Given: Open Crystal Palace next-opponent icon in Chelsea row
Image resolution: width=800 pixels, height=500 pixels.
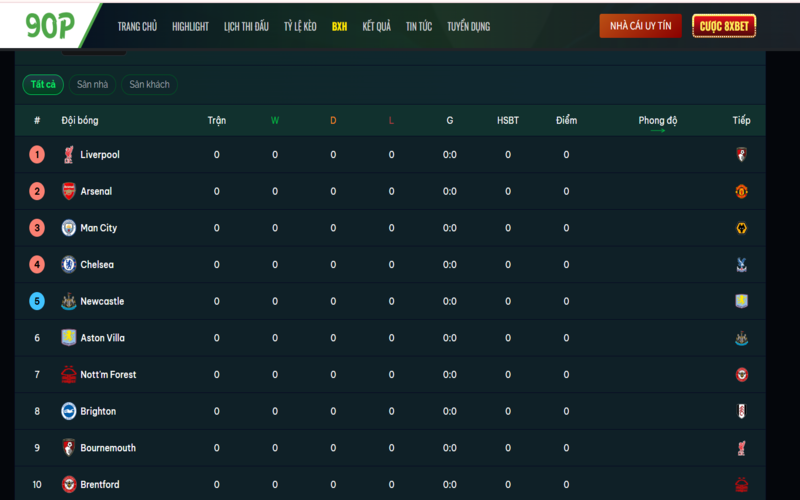Looking at the screenshot, I should (x=741, y=264).
